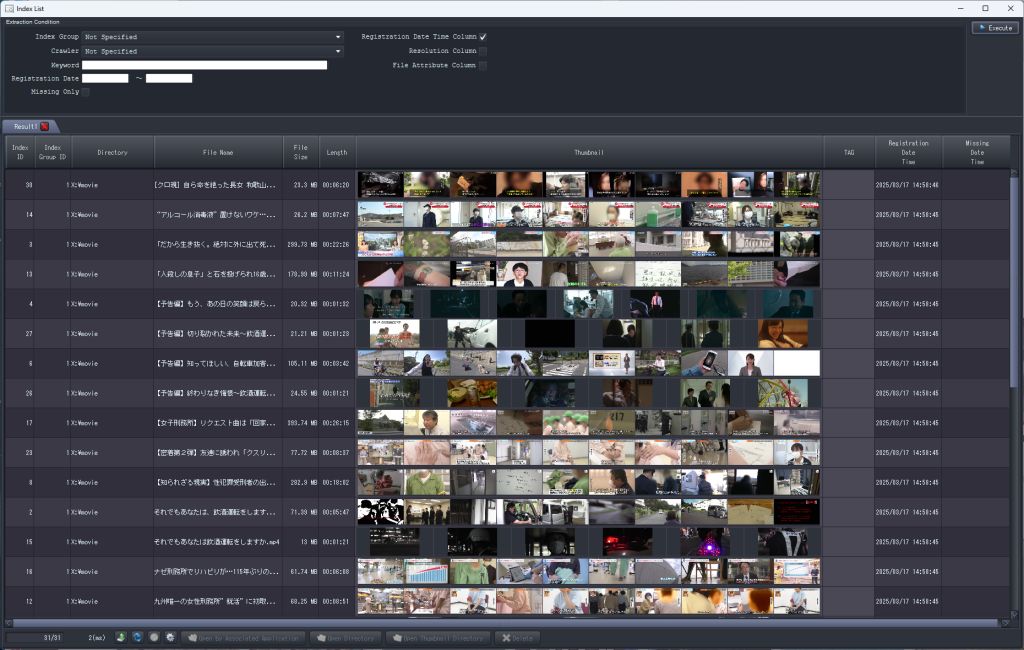Sort by the File Size column header

pyautogui.click(x=300, y=152)
